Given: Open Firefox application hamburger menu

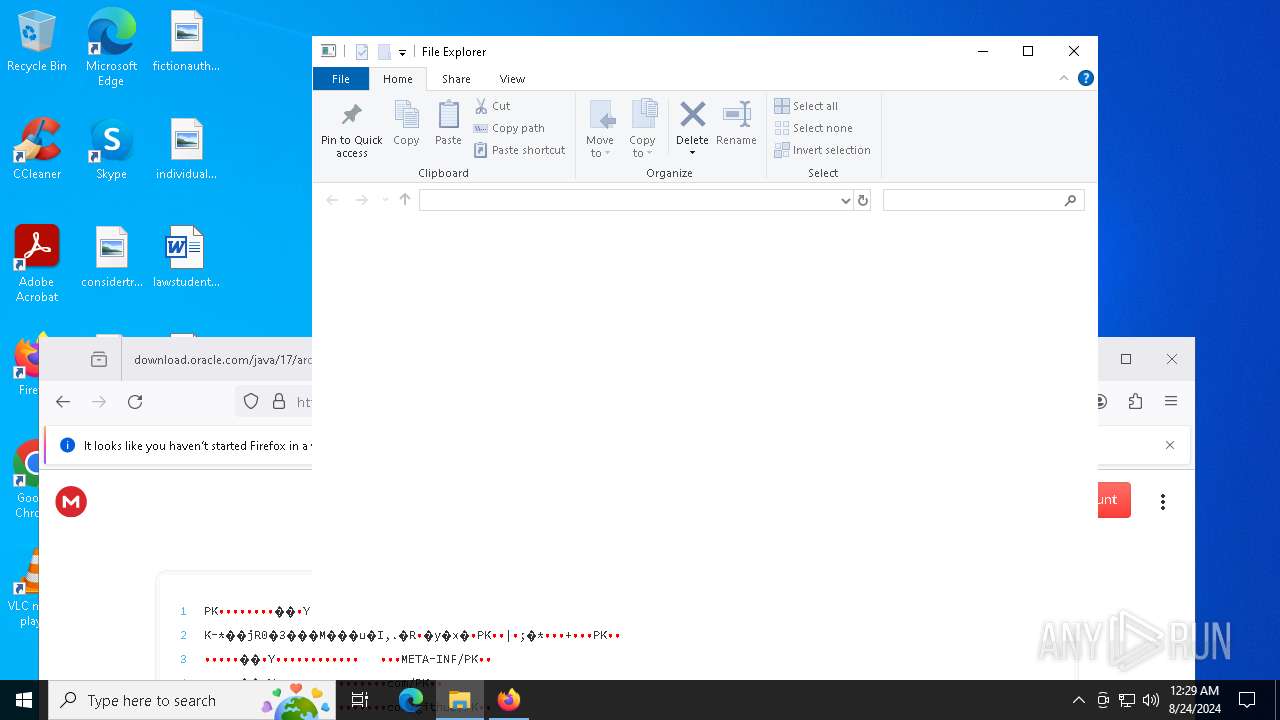Looking at the screenshot, I should 1171,402.
